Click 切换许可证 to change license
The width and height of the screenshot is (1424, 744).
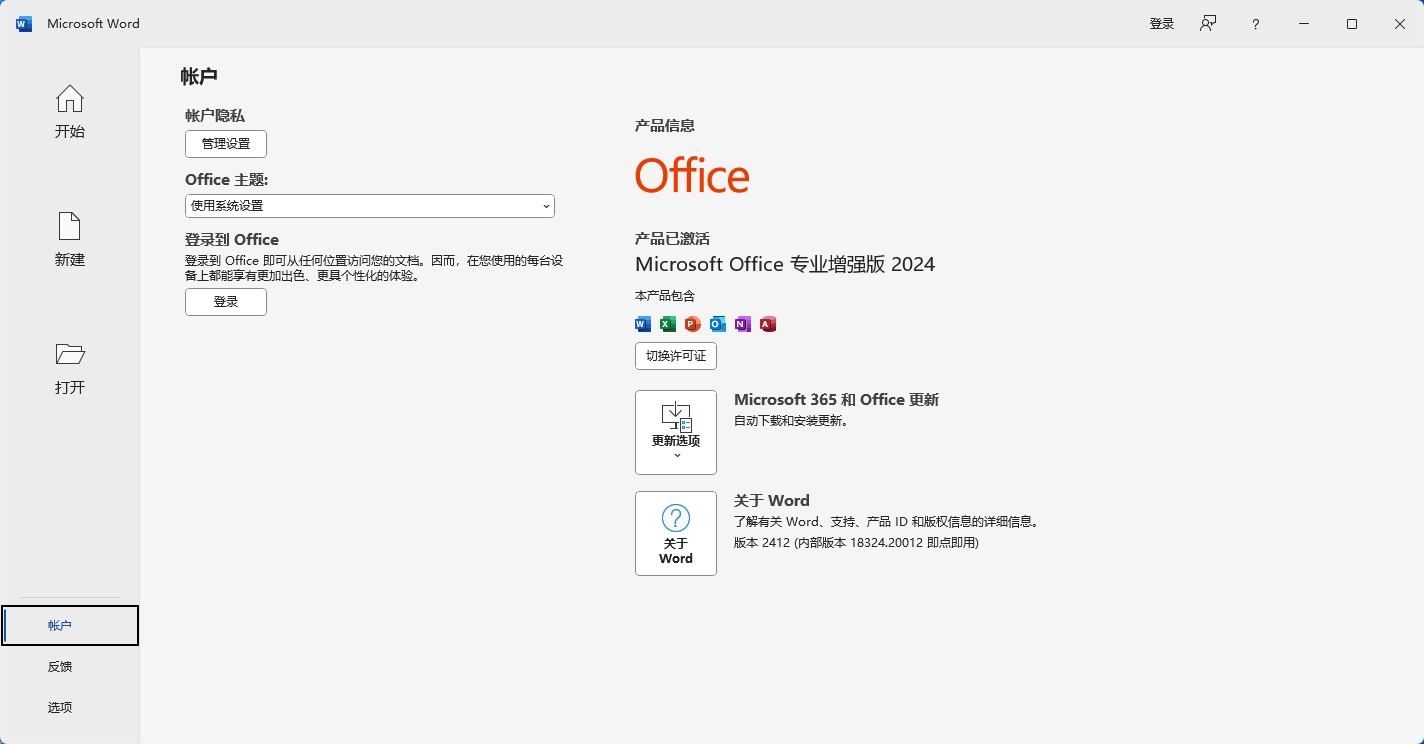coord(675,356)
